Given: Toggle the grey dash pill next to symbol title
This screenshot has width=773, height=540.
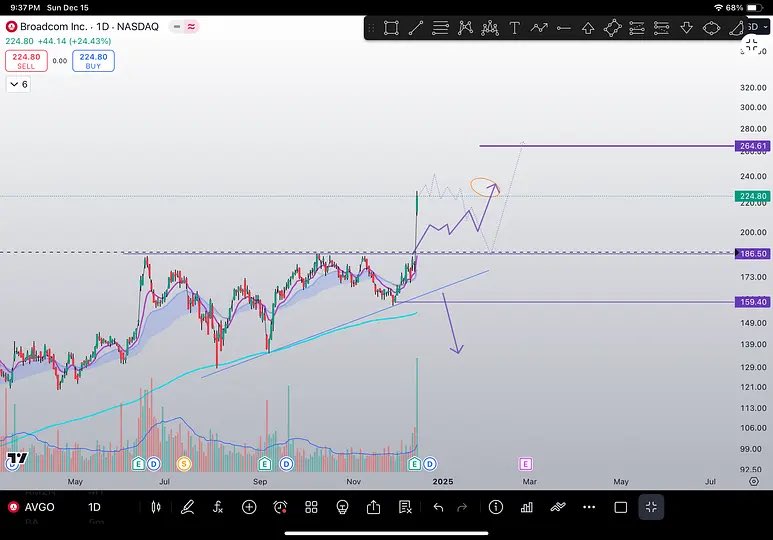Looking at the screenshot, I should pos(176,27).
